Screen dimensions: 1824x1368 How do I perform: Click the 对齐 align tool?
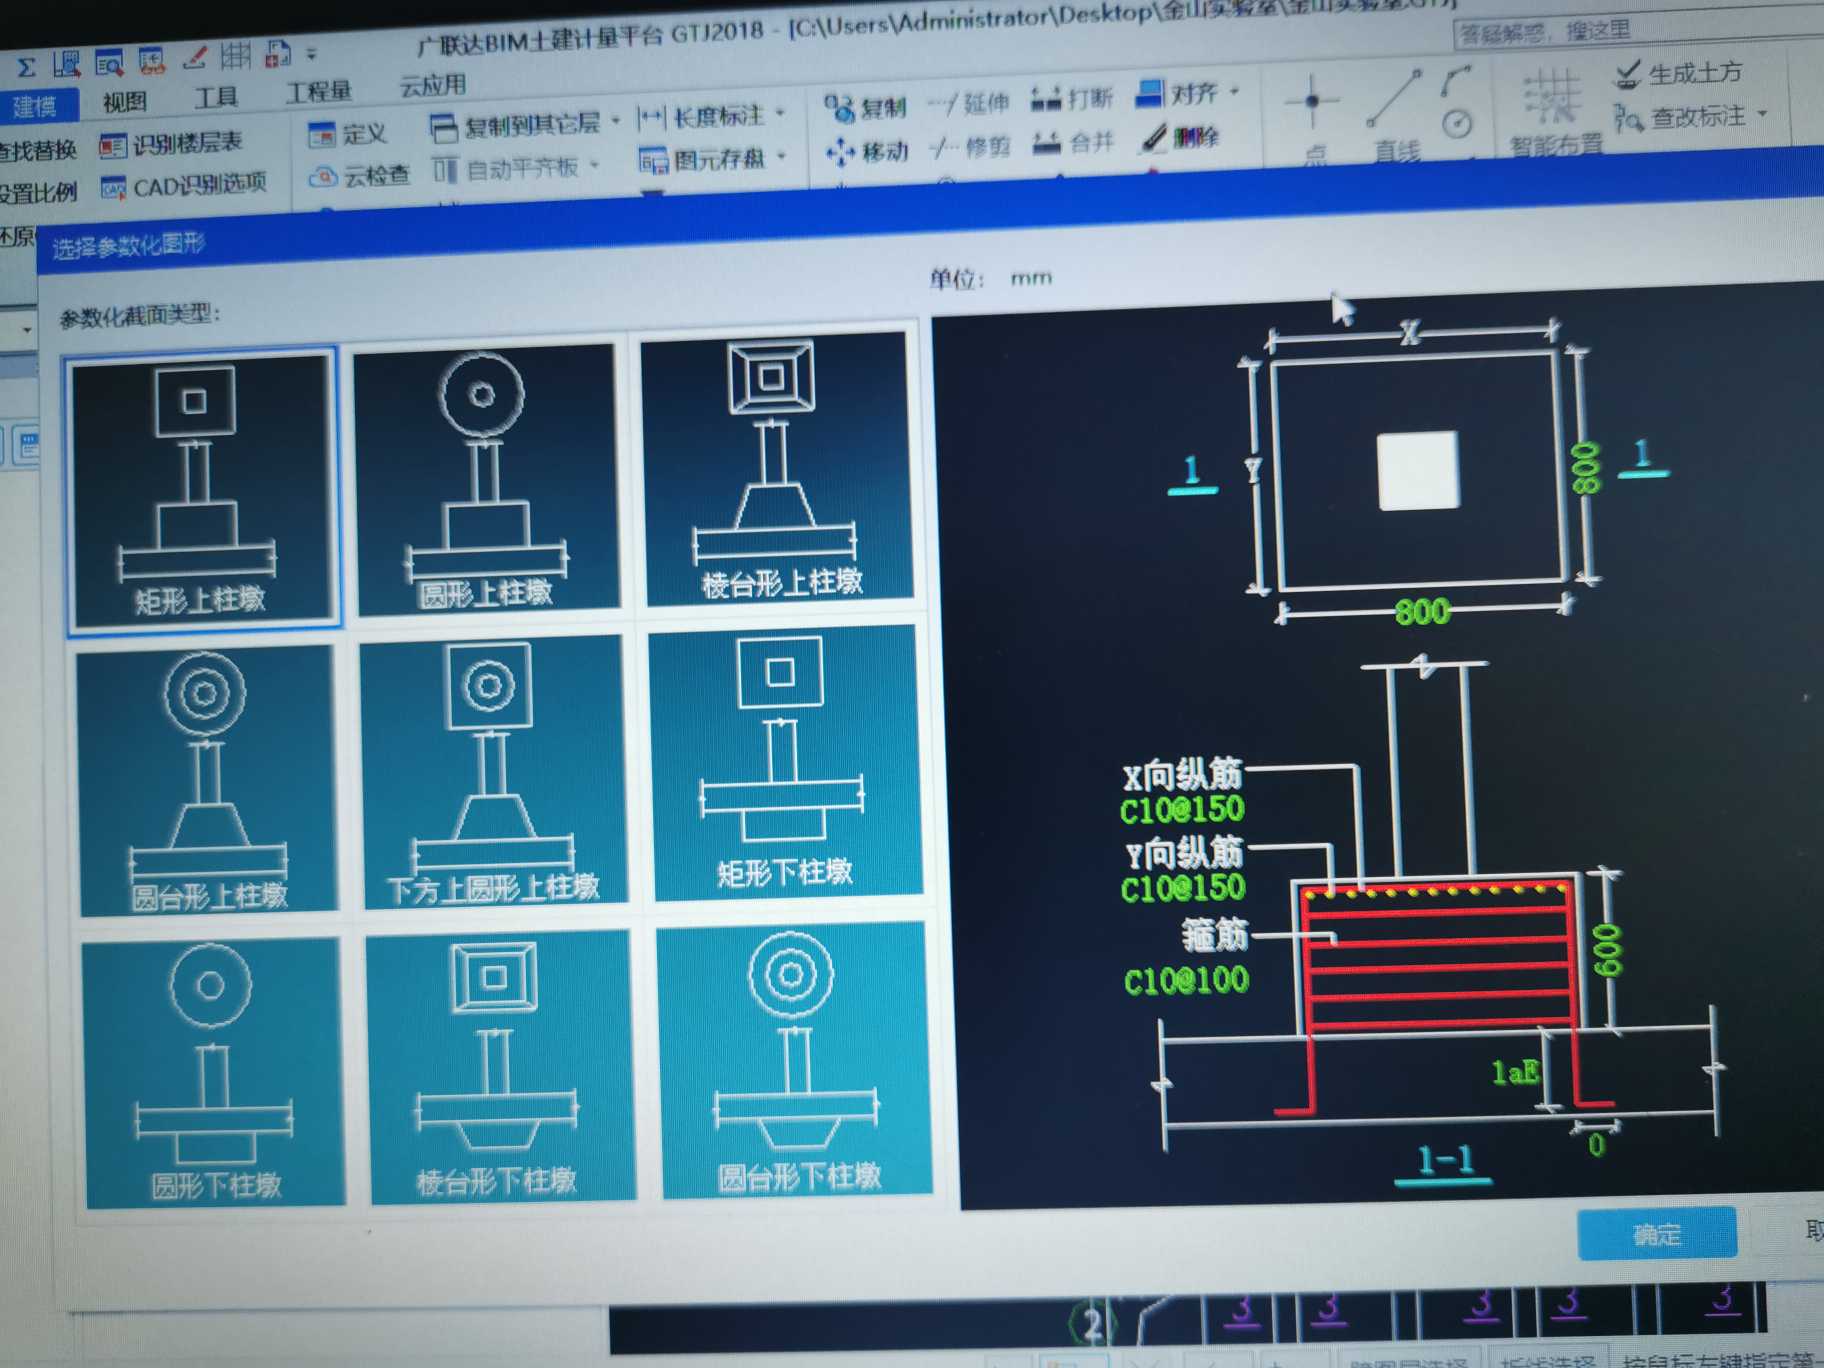point(1178,94)
